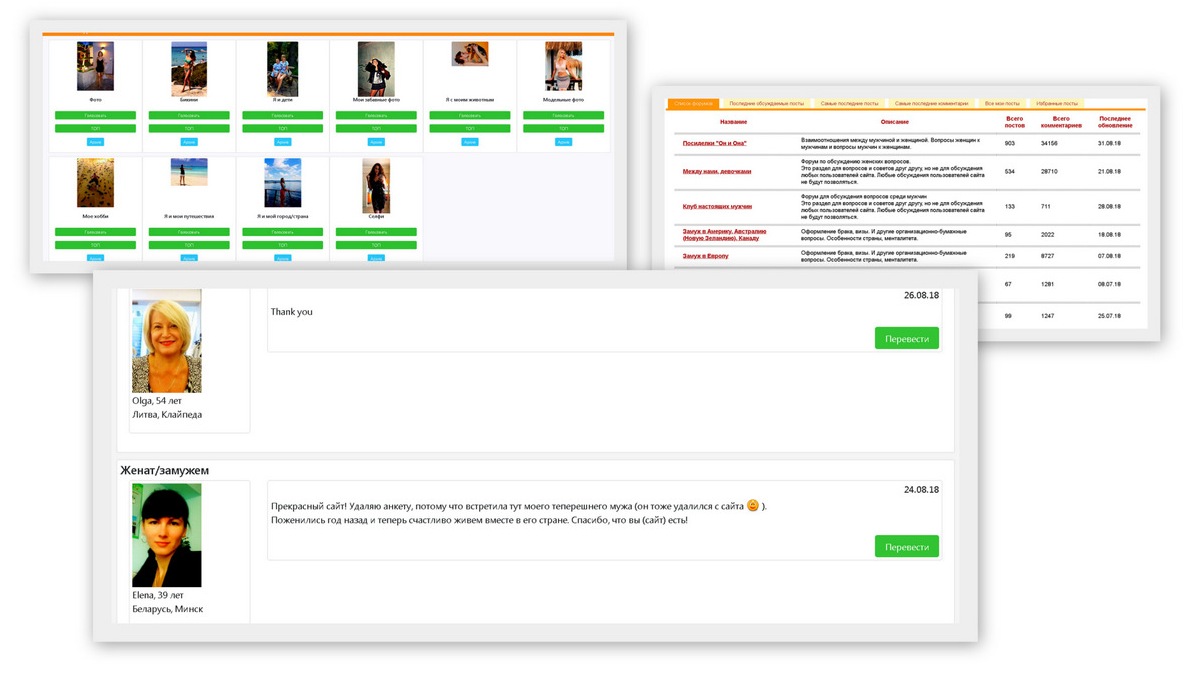Click the "Селфи" category photo
The height and width of the screenshot is (673, 1192).
[376, 185]
